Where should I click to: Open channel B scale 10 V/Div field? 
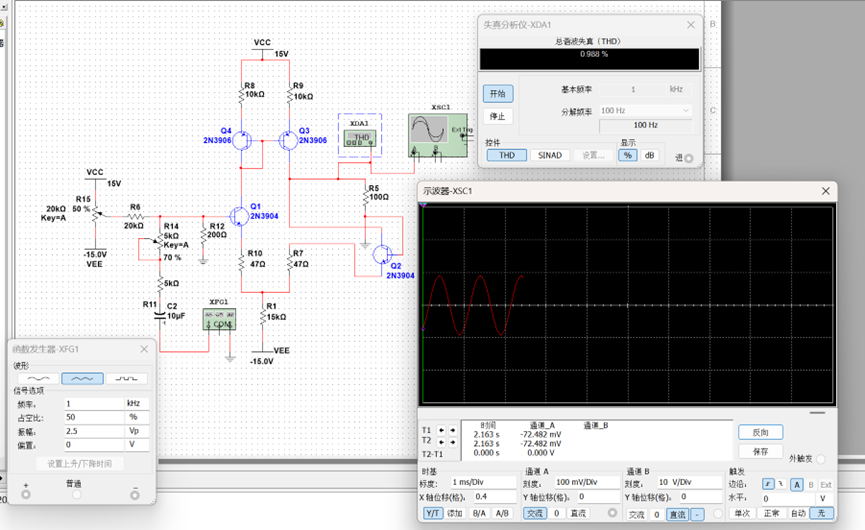(x=689, y=482)
